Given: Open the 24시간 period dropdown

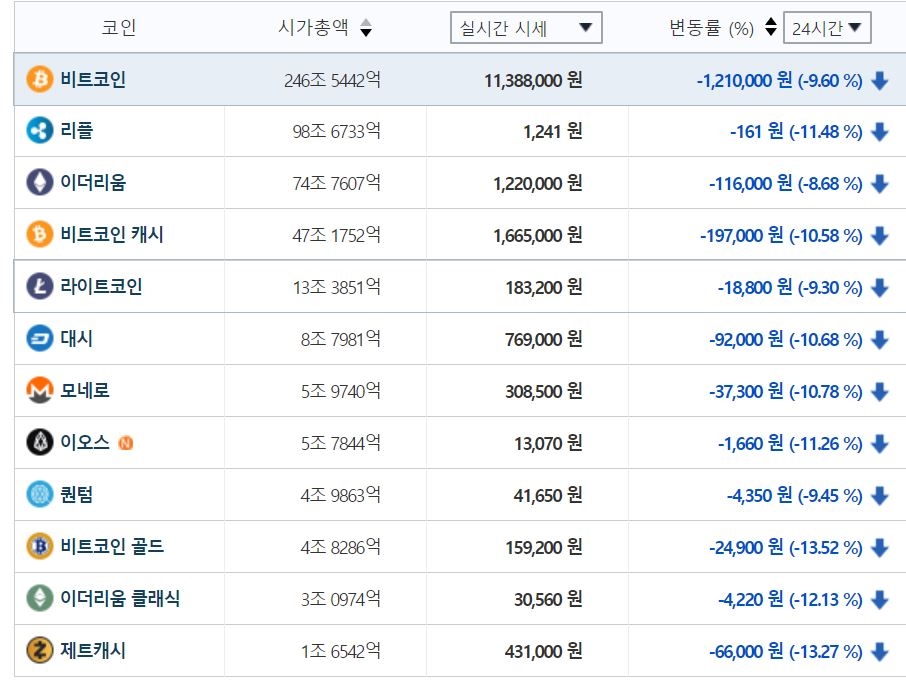Looking at the screenshot, I should coord(826,28).
